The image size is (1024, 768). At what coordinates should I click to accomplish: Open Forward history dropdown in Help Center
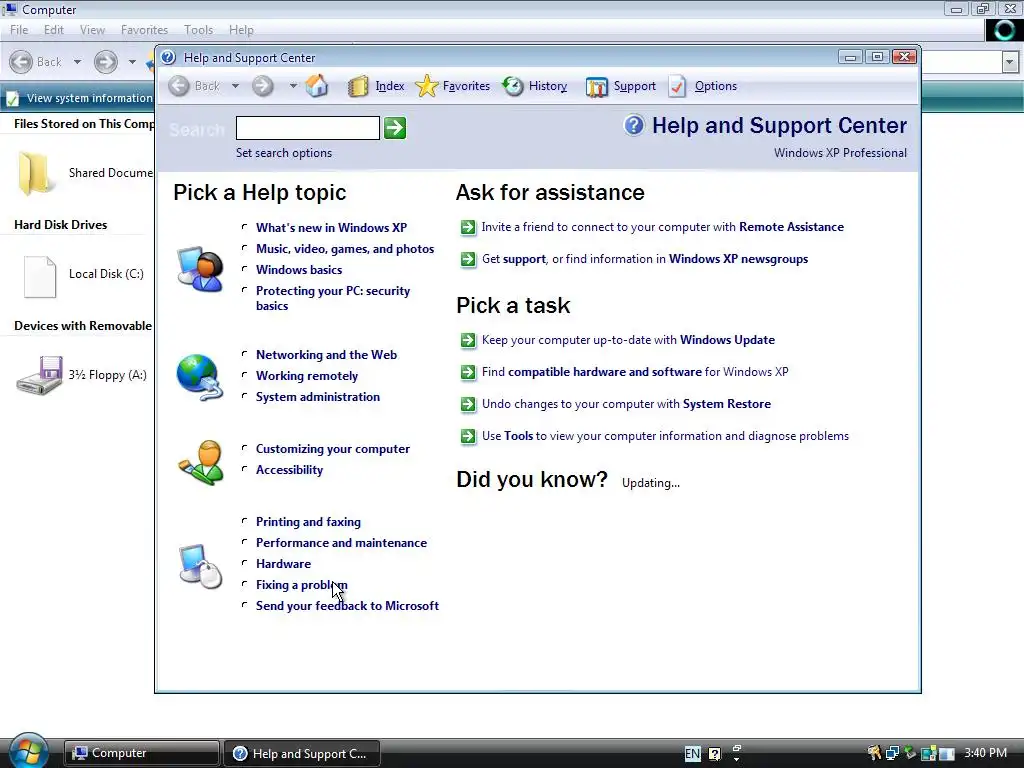293,86
